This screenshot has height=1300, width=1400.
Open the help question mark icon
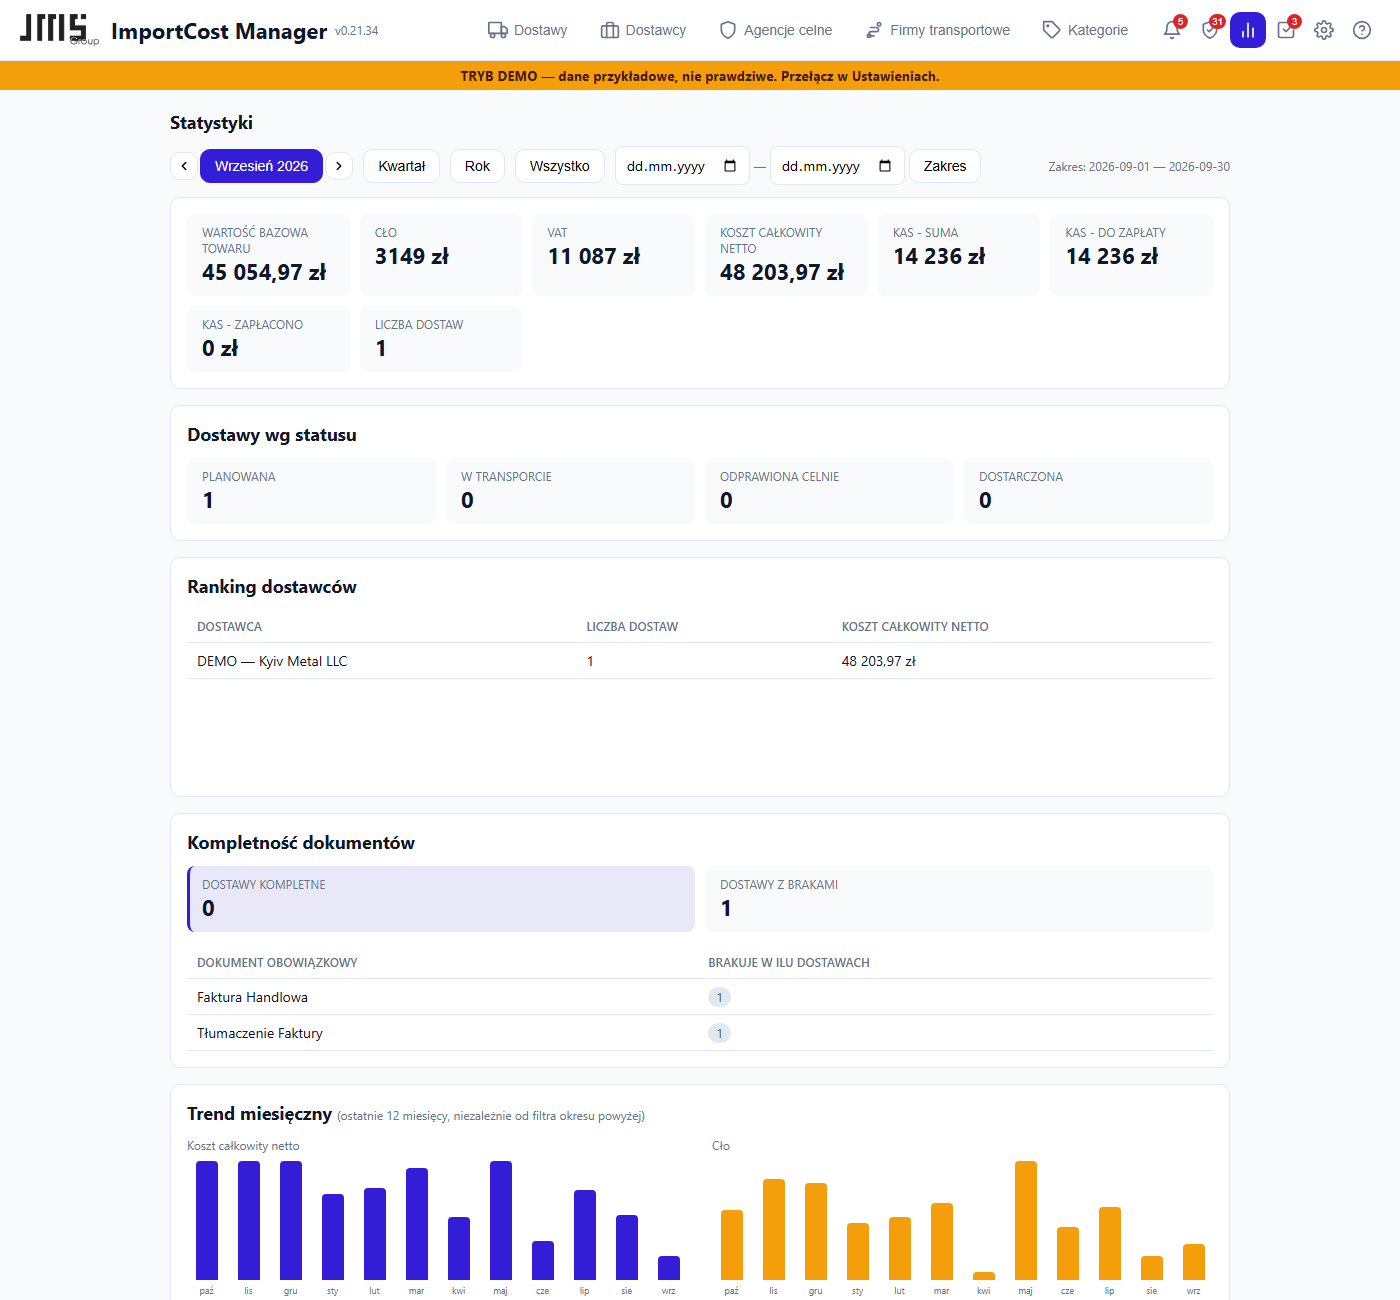[1362, 30]
